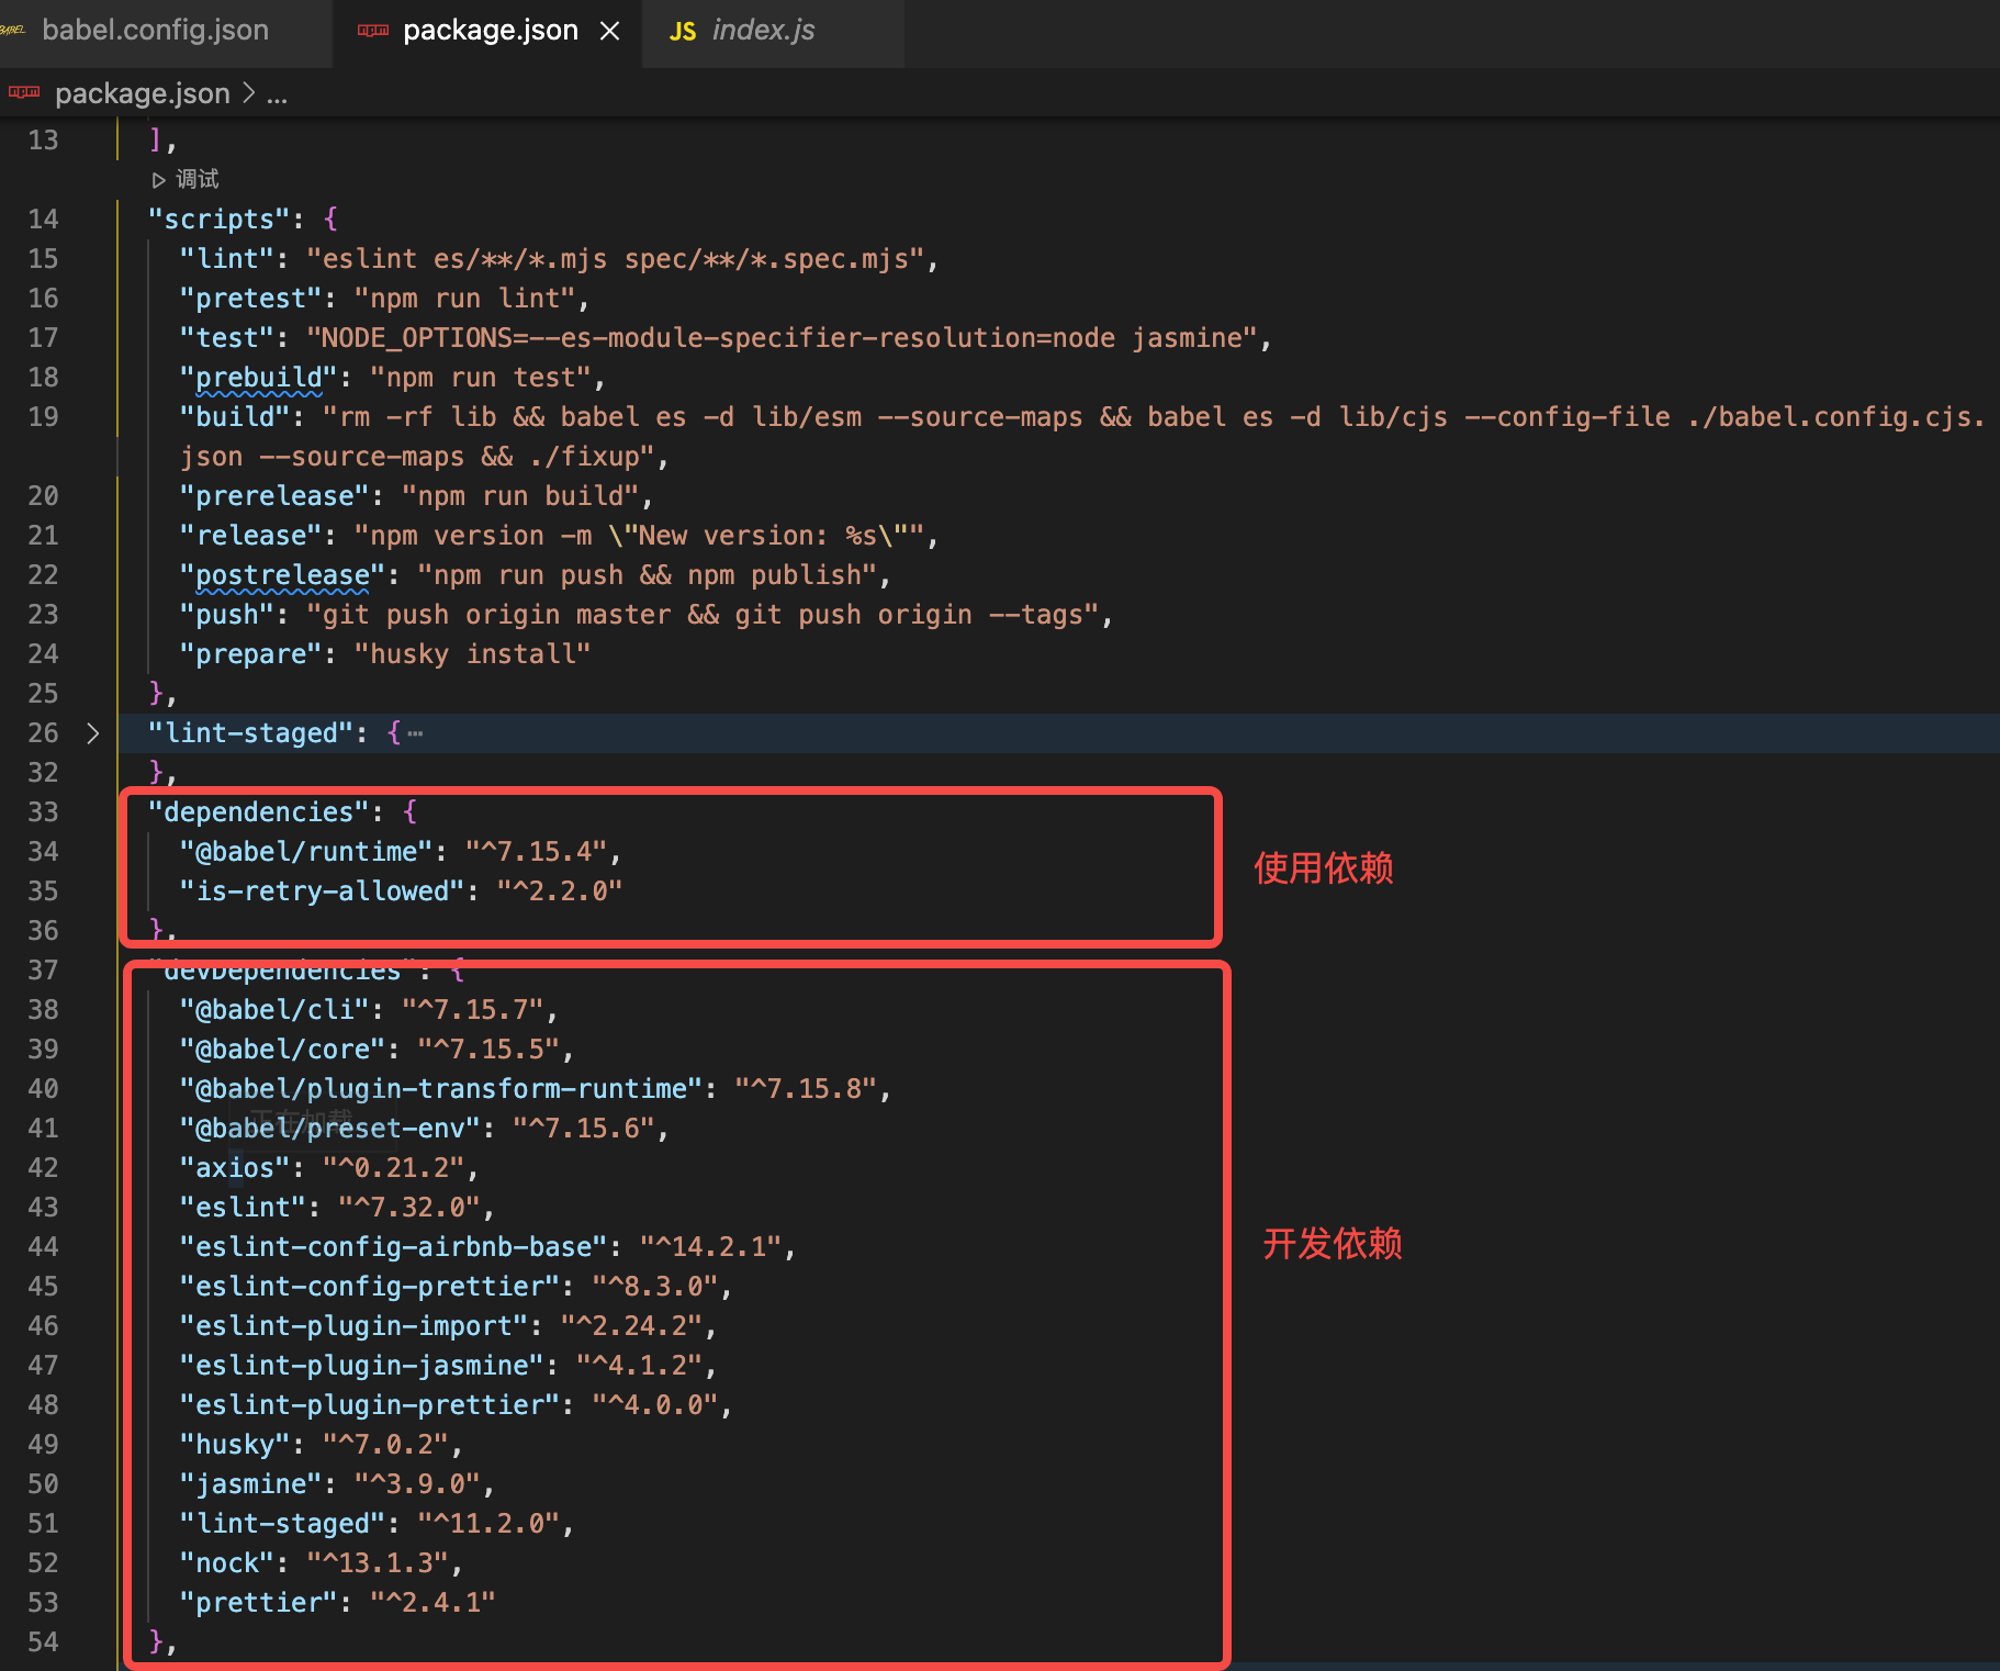Click "@babel/plugin-transform-runtime" entry
The image size is (2000, 1671).
(x=441, y=1089)
